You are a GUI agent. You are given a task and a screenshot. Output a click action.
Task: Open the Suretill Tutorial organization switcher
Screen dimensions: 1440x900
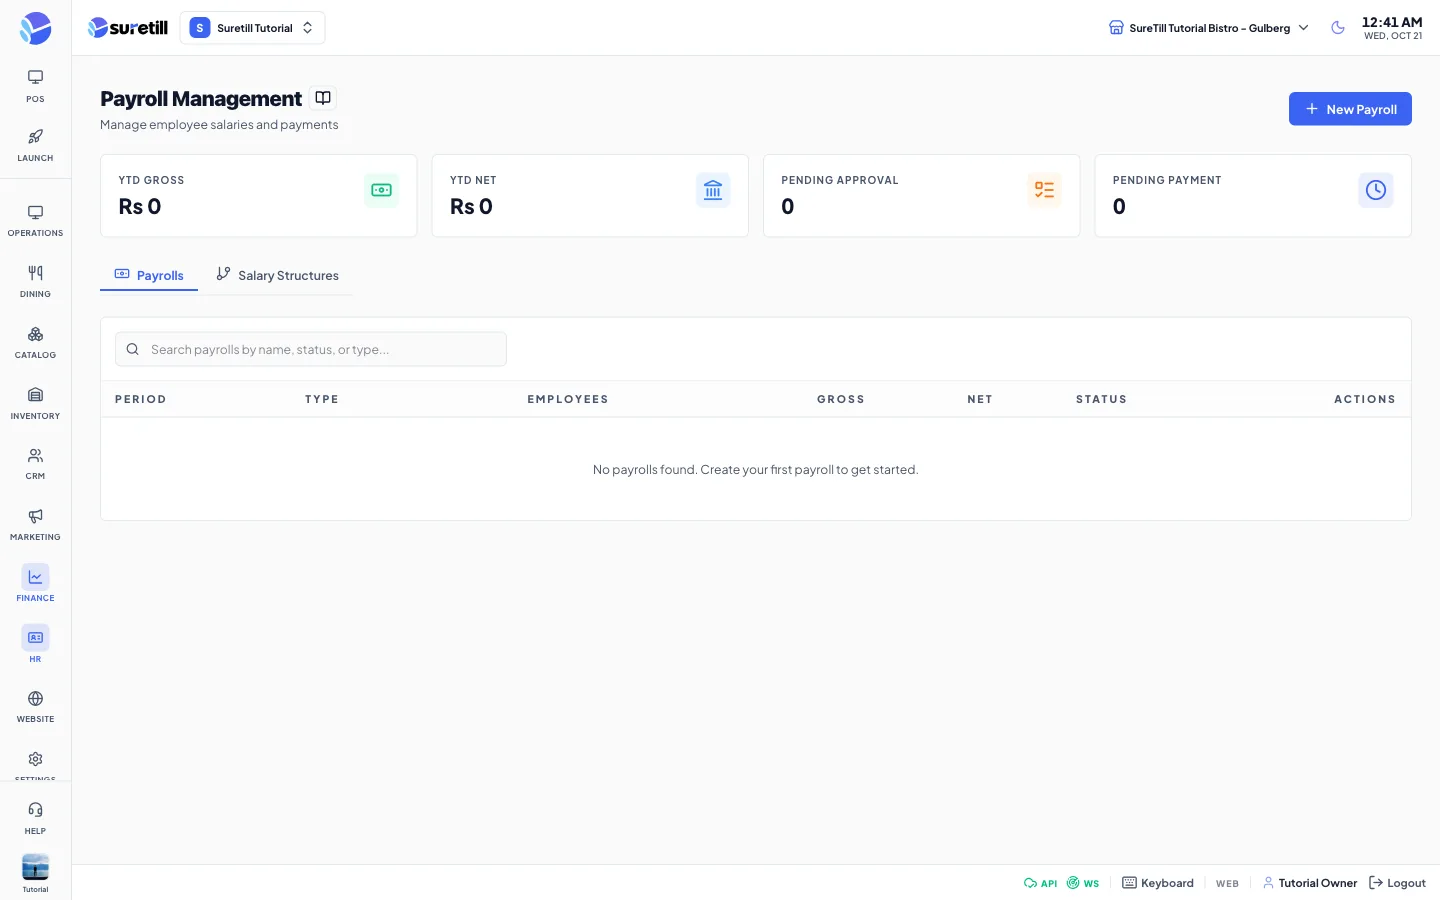[252, 28]
